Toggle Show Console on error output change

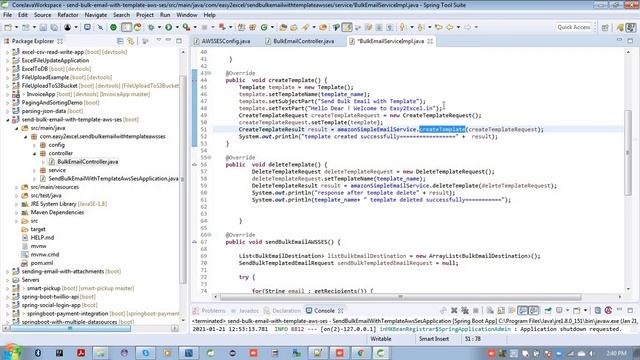pos(533,311)
